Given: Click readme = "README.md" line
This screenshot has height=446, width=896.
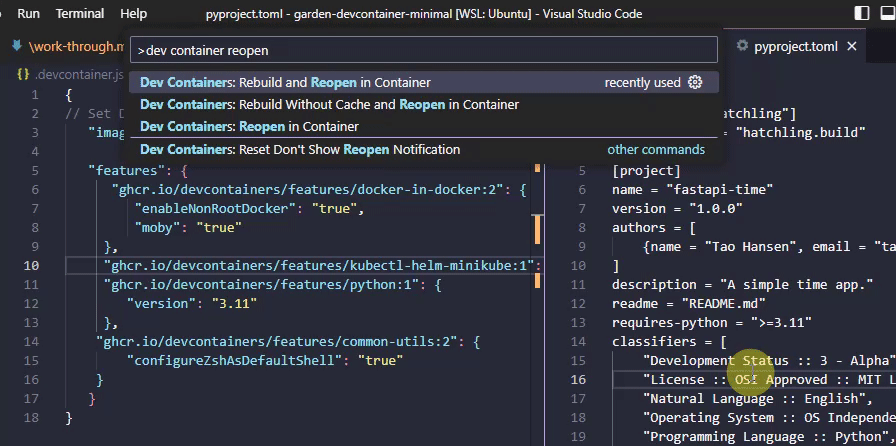Looking at the screenshot, I should pyautogui.click(x=689, y=304).
